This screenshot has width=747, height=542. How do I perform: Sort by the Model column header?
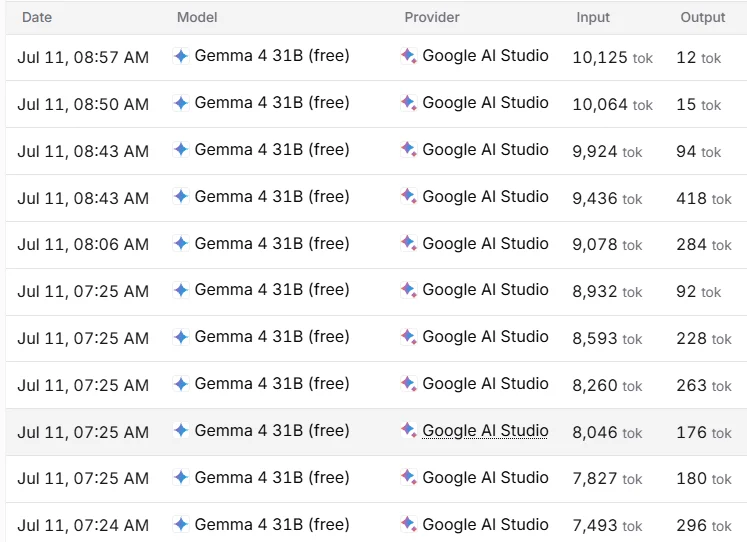coord(197,18)
